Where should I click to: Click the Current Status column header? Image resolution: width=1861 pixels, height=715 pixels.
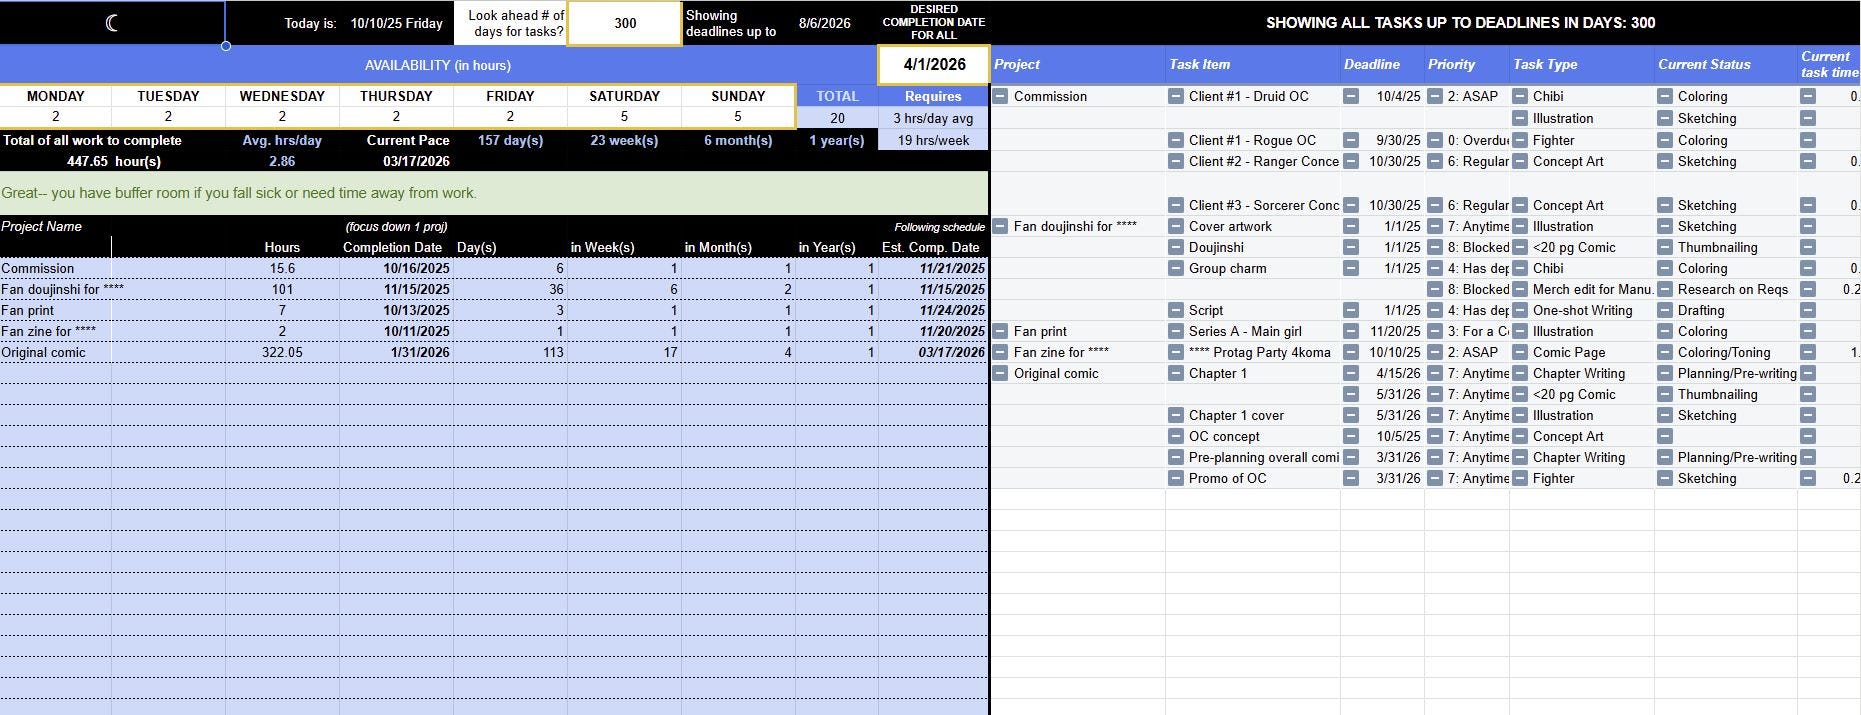(1726, 65)
